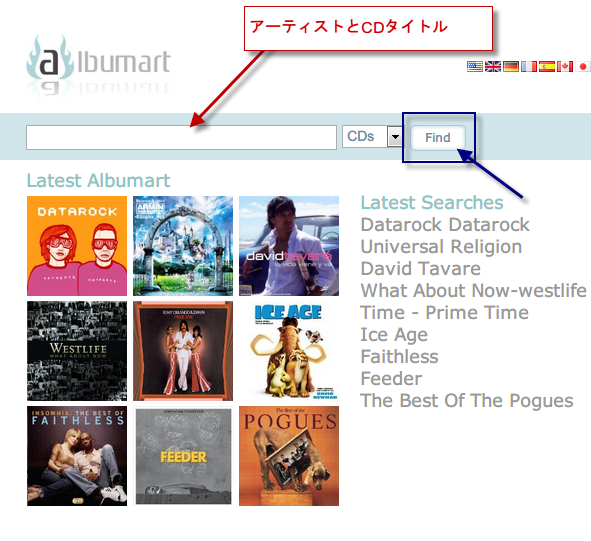Open the Westlife What About Now cover

(77, 351)
